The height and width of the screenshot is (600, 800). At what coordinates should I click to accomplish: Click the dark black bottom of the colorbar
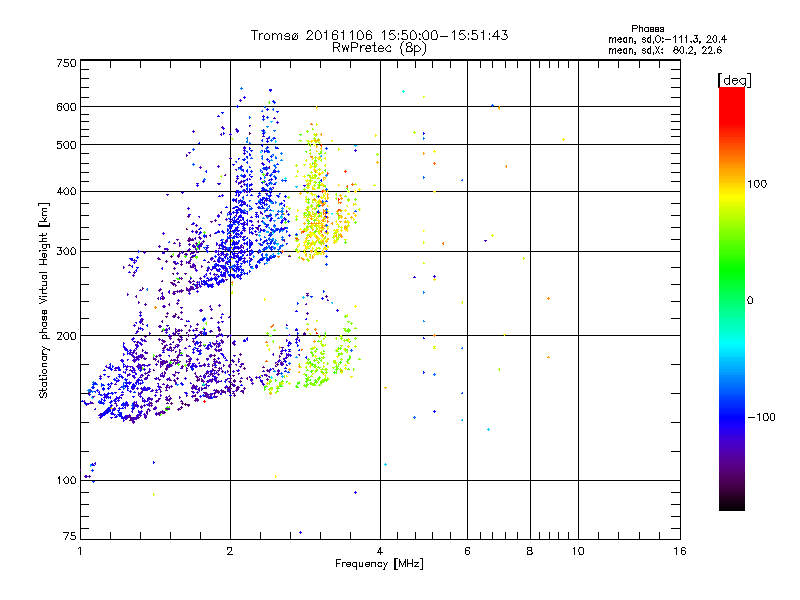click(x=732, y=503)
